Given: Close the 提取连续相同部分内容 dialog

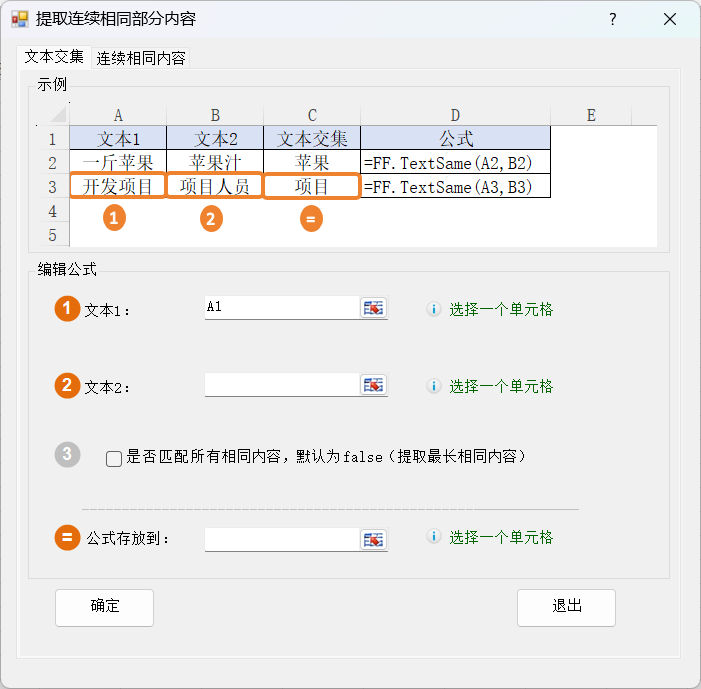Looking at the screenshot, I should (x=670, y=19).
